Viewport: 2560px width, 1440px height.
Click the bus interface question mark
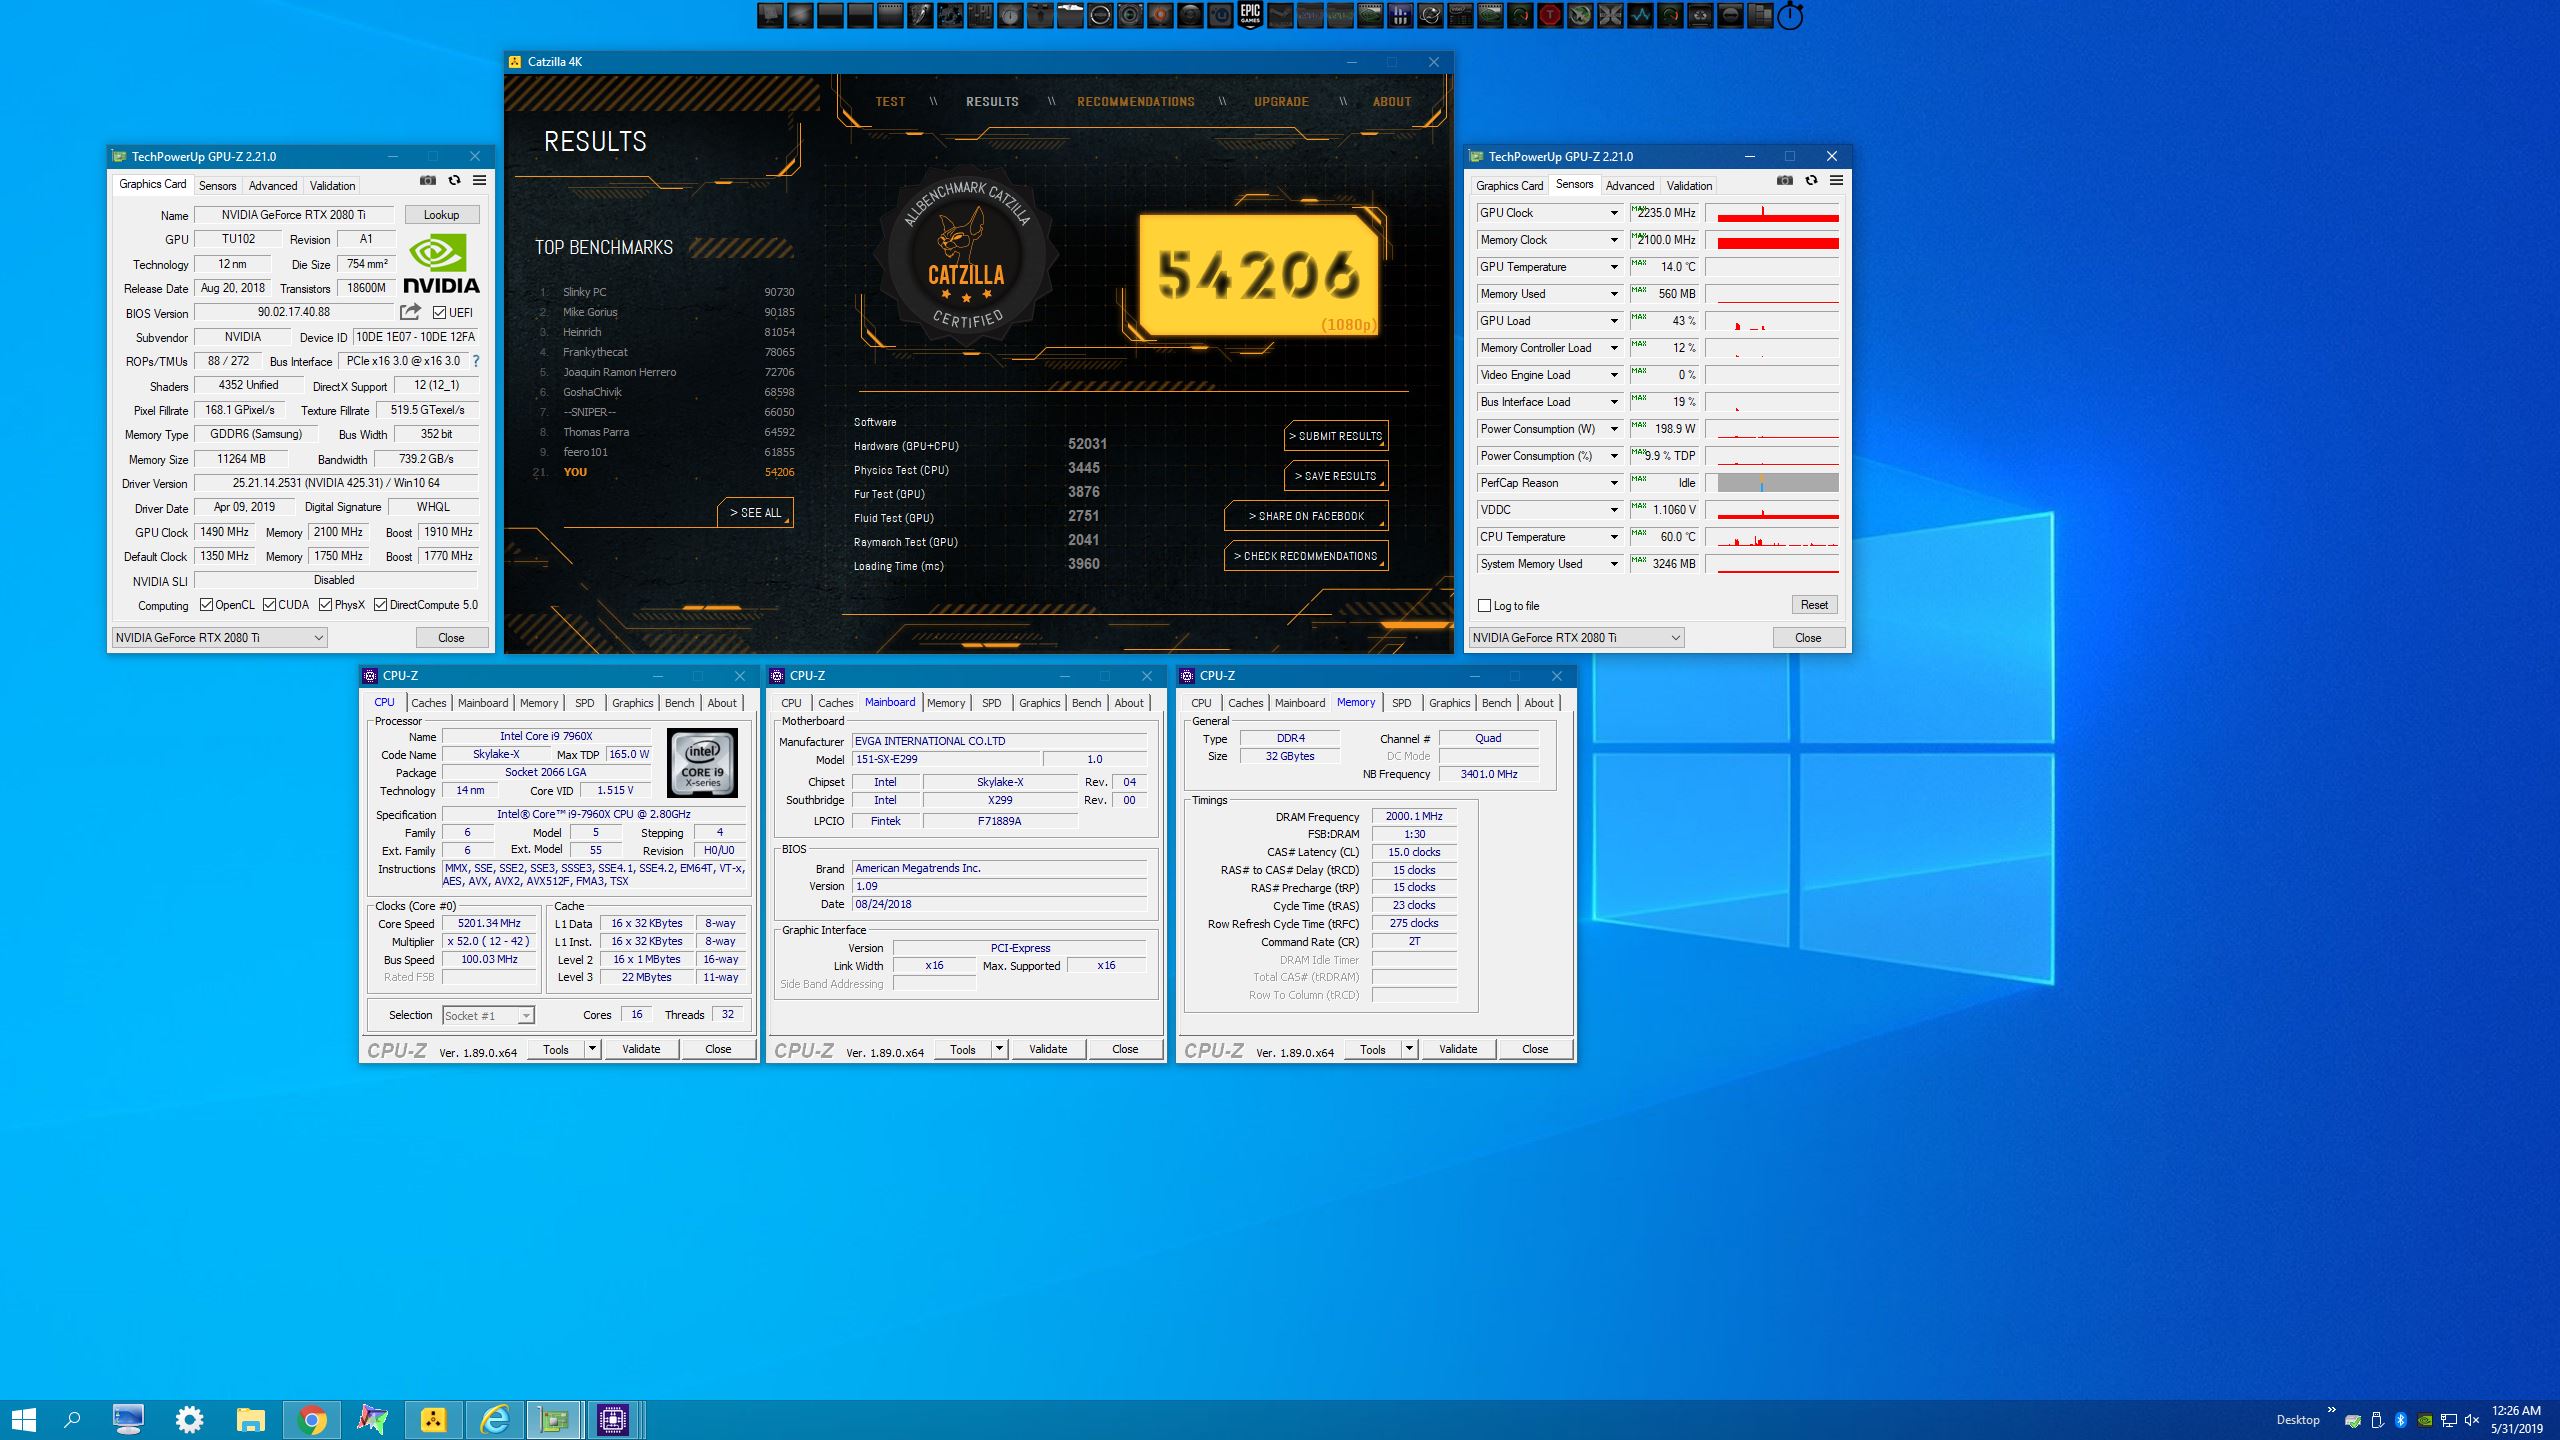click(x=476, y=361)
